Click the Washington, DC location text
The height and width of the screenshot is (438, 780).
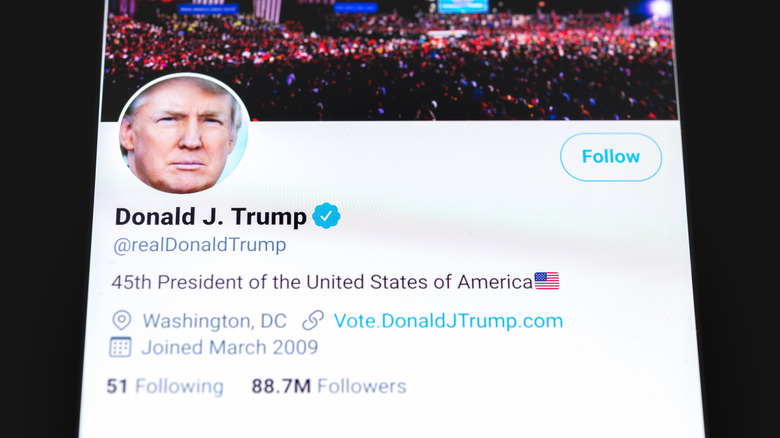pyautogui.click(x=214, y=321)
